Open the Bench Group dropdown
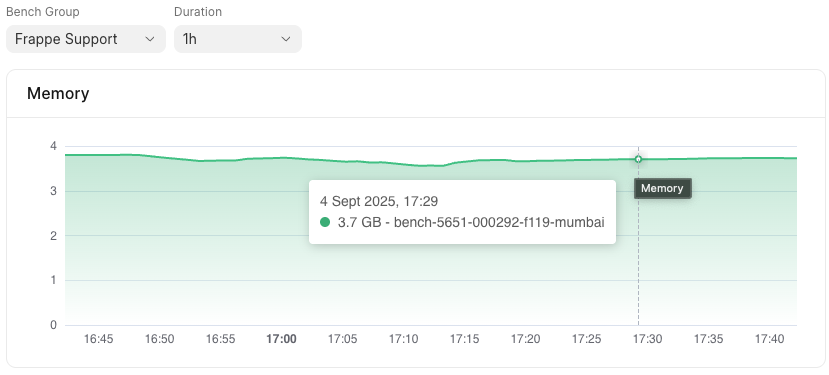Screen dimensions: 829x375 86,39
